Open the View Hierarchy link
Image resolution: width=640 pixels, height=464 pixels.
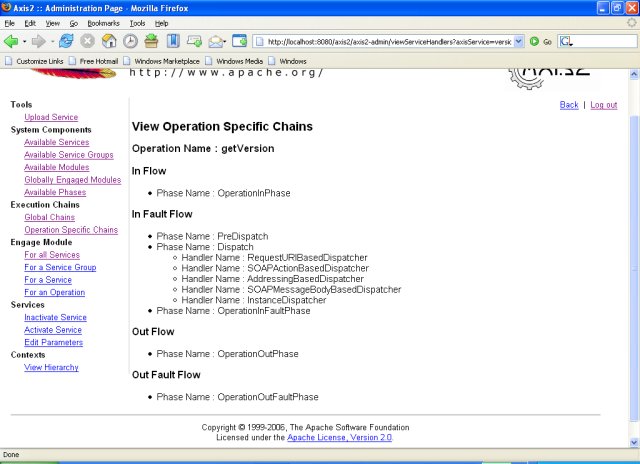point(51,367)
